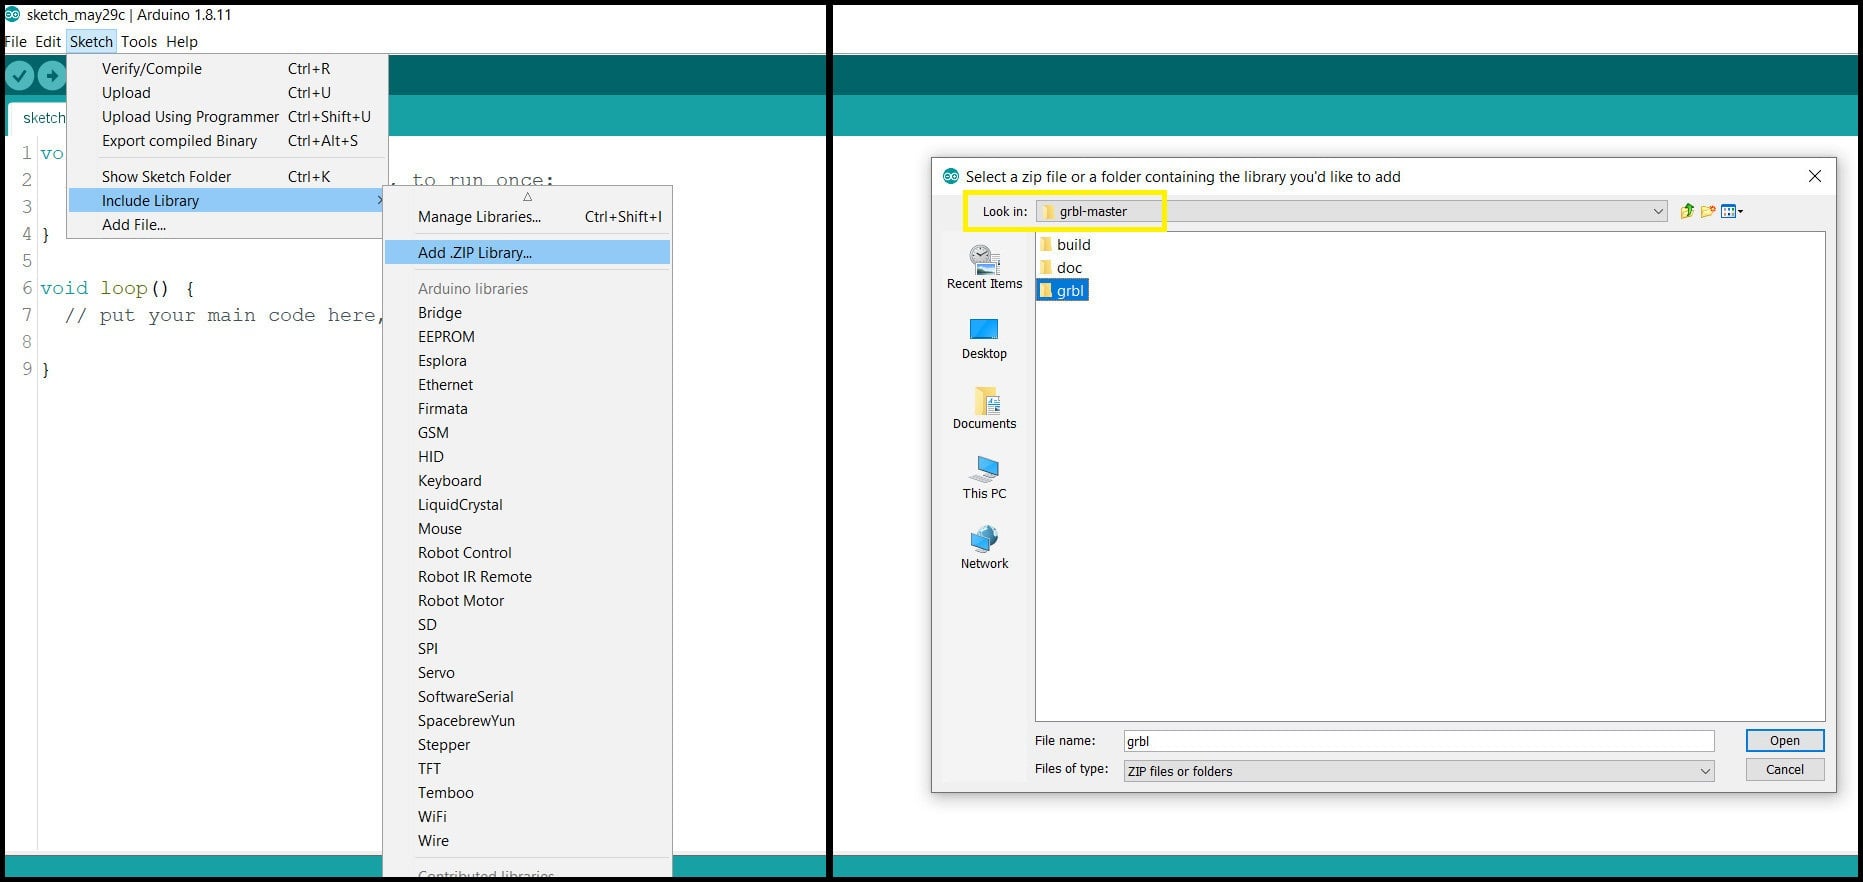
Task: Open the File menu
Action: [x=16, y=41]
